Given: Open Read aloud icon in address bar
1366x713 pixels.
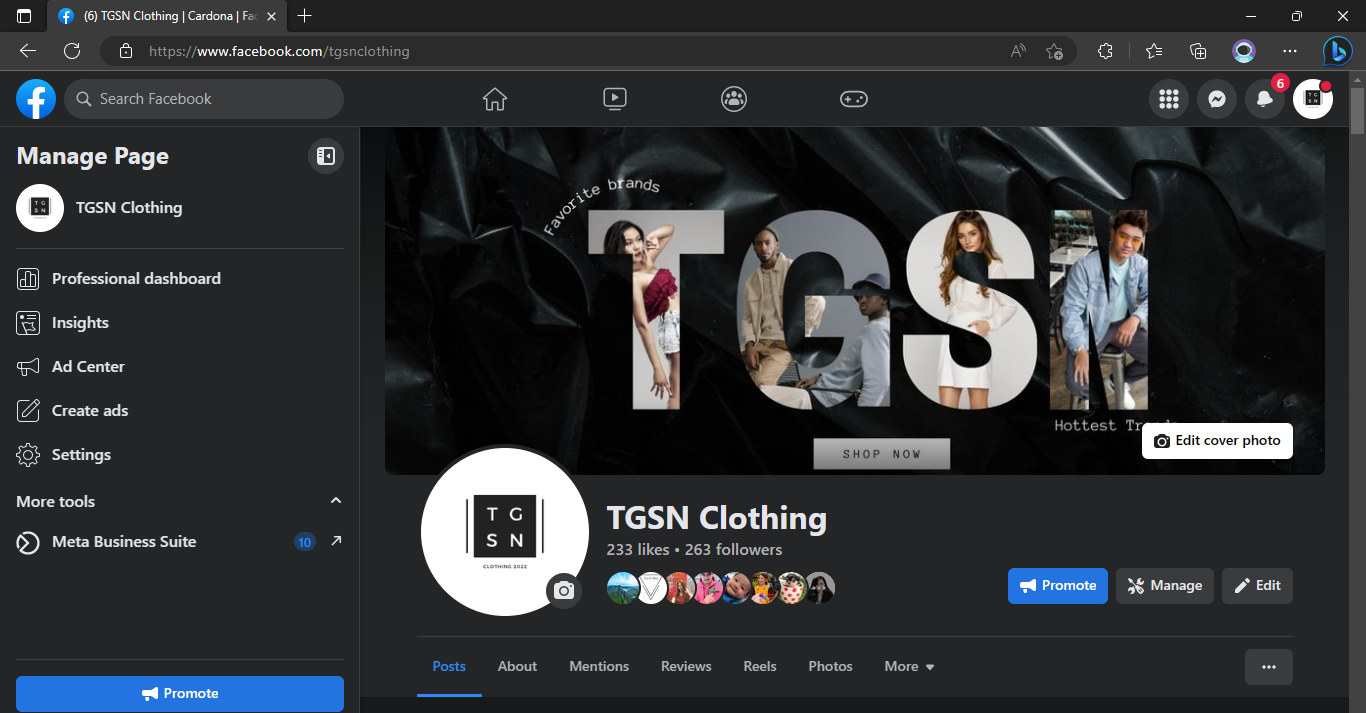Looking at the screenshot, I should pyautogui.click(x=1018, y=51).
